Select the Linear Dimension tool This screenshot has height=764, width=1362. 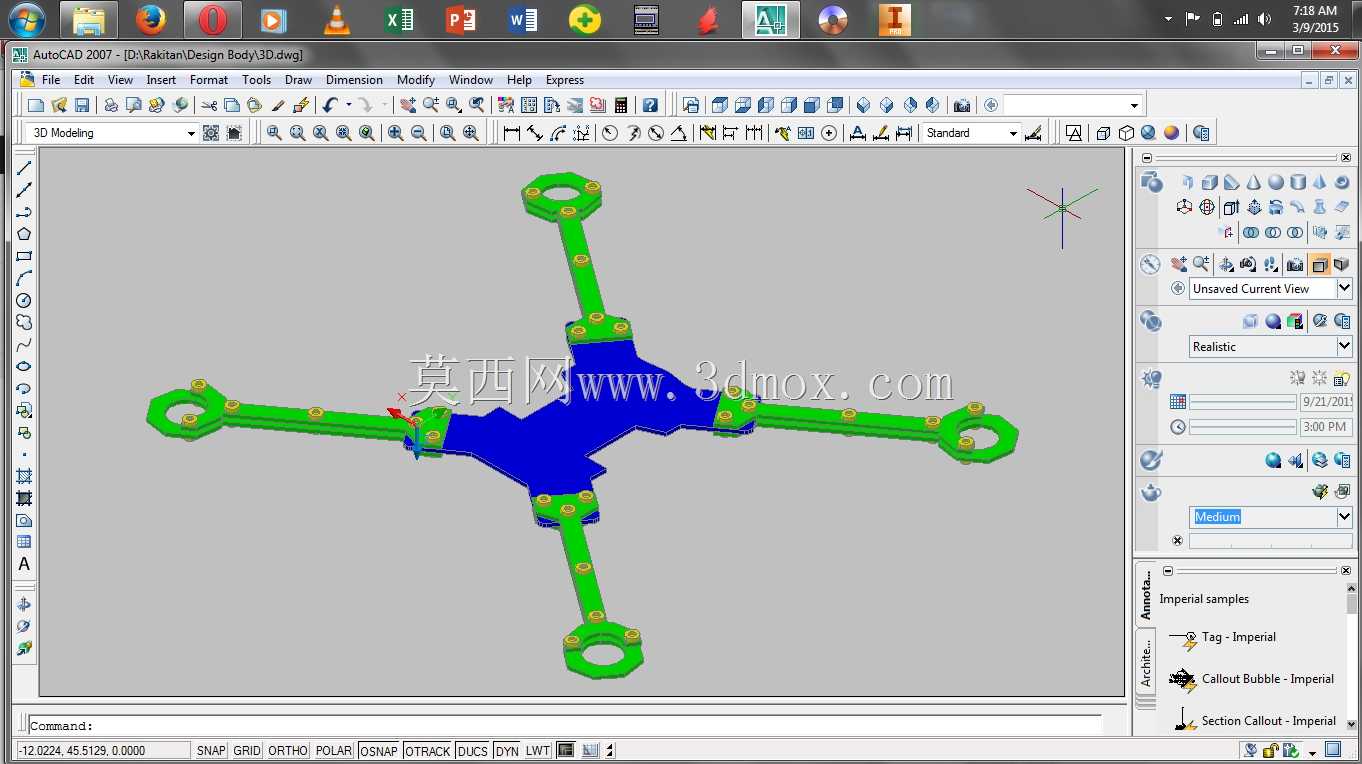(512, 133)
